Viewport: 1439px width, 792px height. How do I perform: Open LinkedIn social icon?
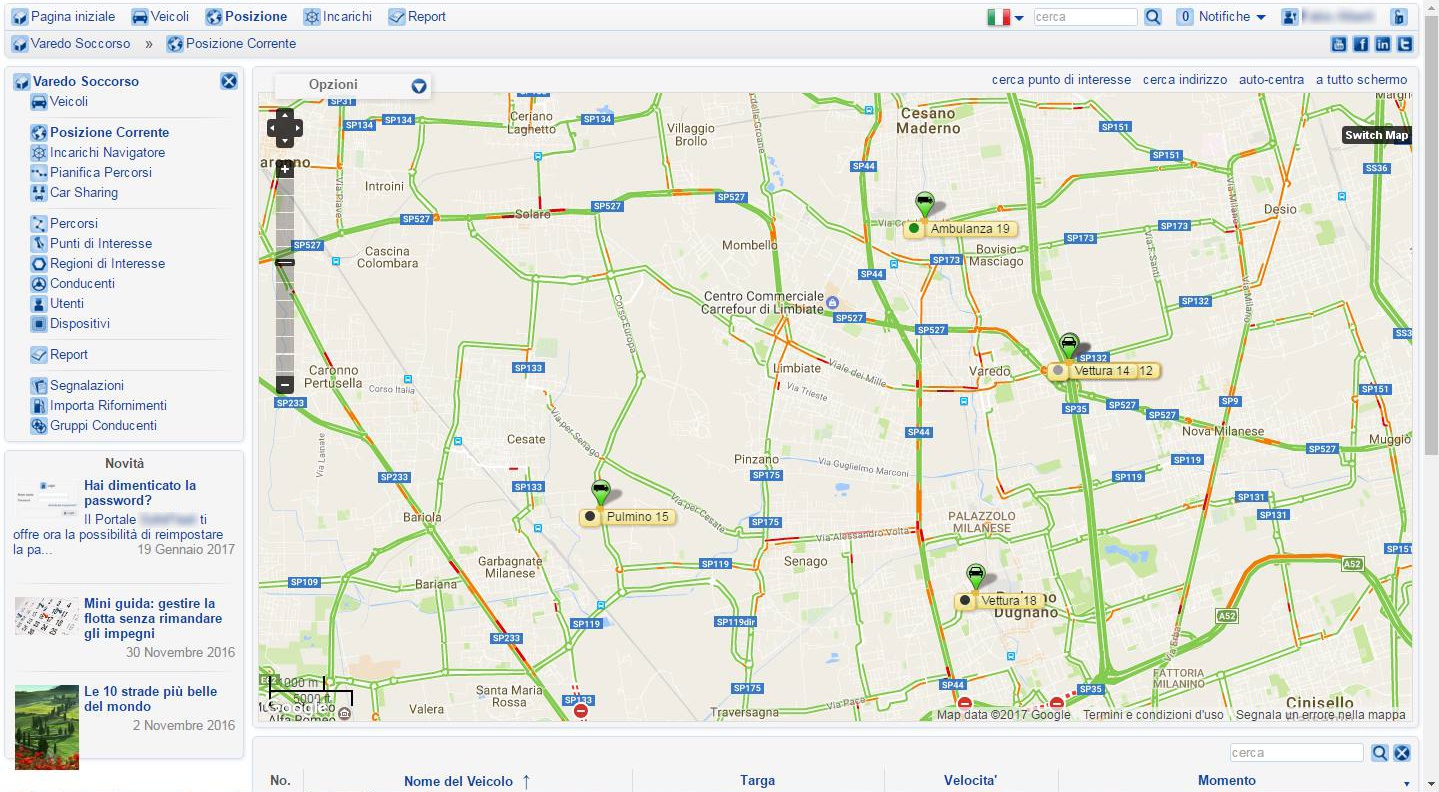click(1383, 44)
